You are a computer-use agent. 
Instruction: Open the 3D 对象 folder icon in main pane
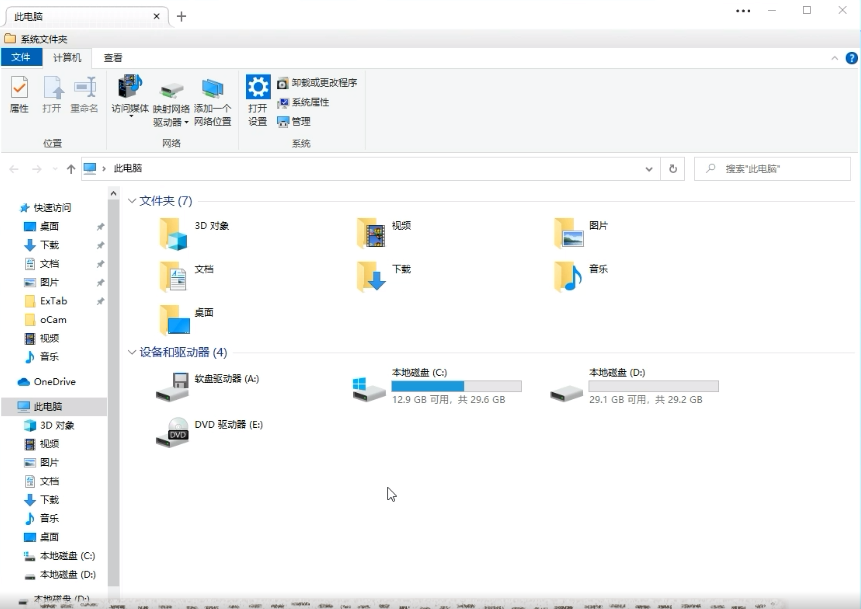point(174,233)
